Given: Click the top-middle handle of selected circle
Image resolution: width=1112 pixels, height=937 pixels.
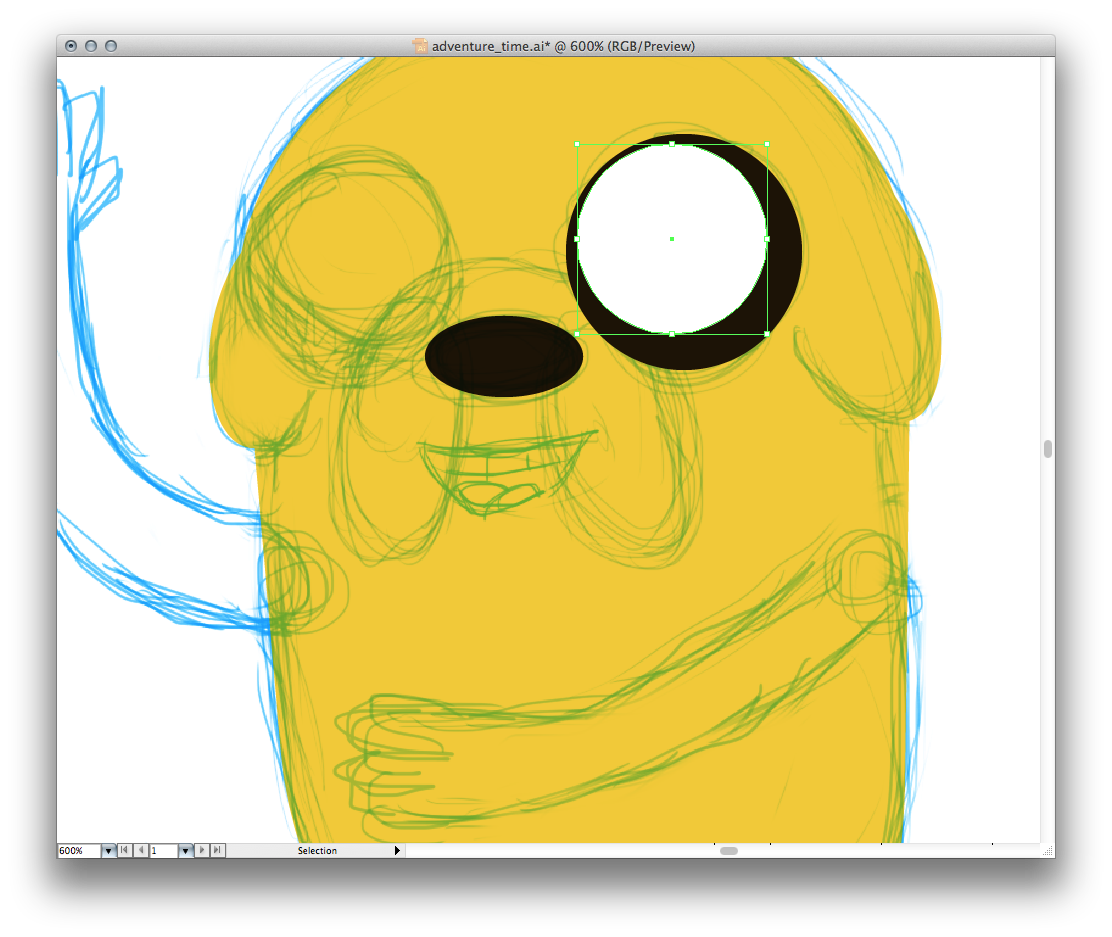Looking at the screenshot, I should 672,144.
